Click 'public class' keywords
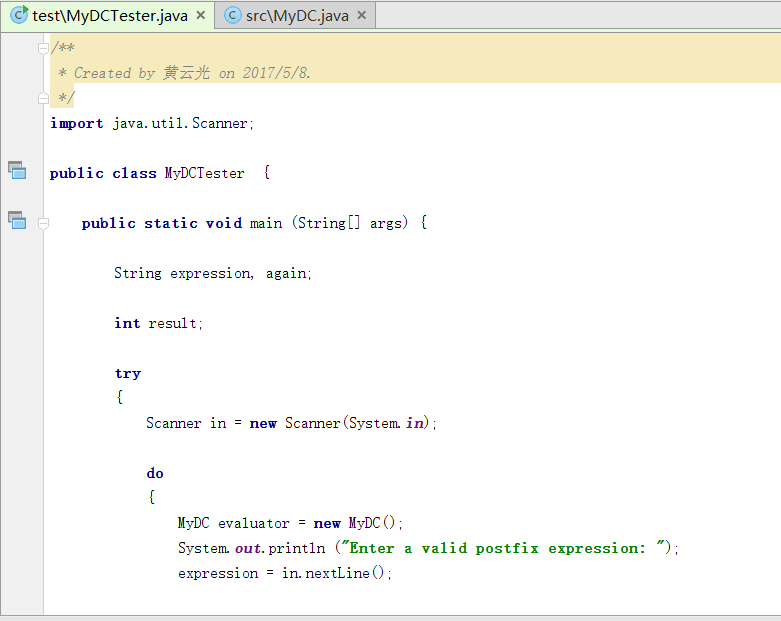This screenshot has width=781, height=621. (103, 173)
